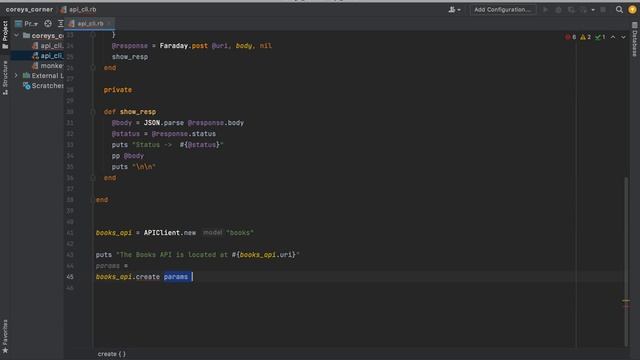The image size is (640, 360).
Task: Click the Run triangle icon
Action: [545, 9]
